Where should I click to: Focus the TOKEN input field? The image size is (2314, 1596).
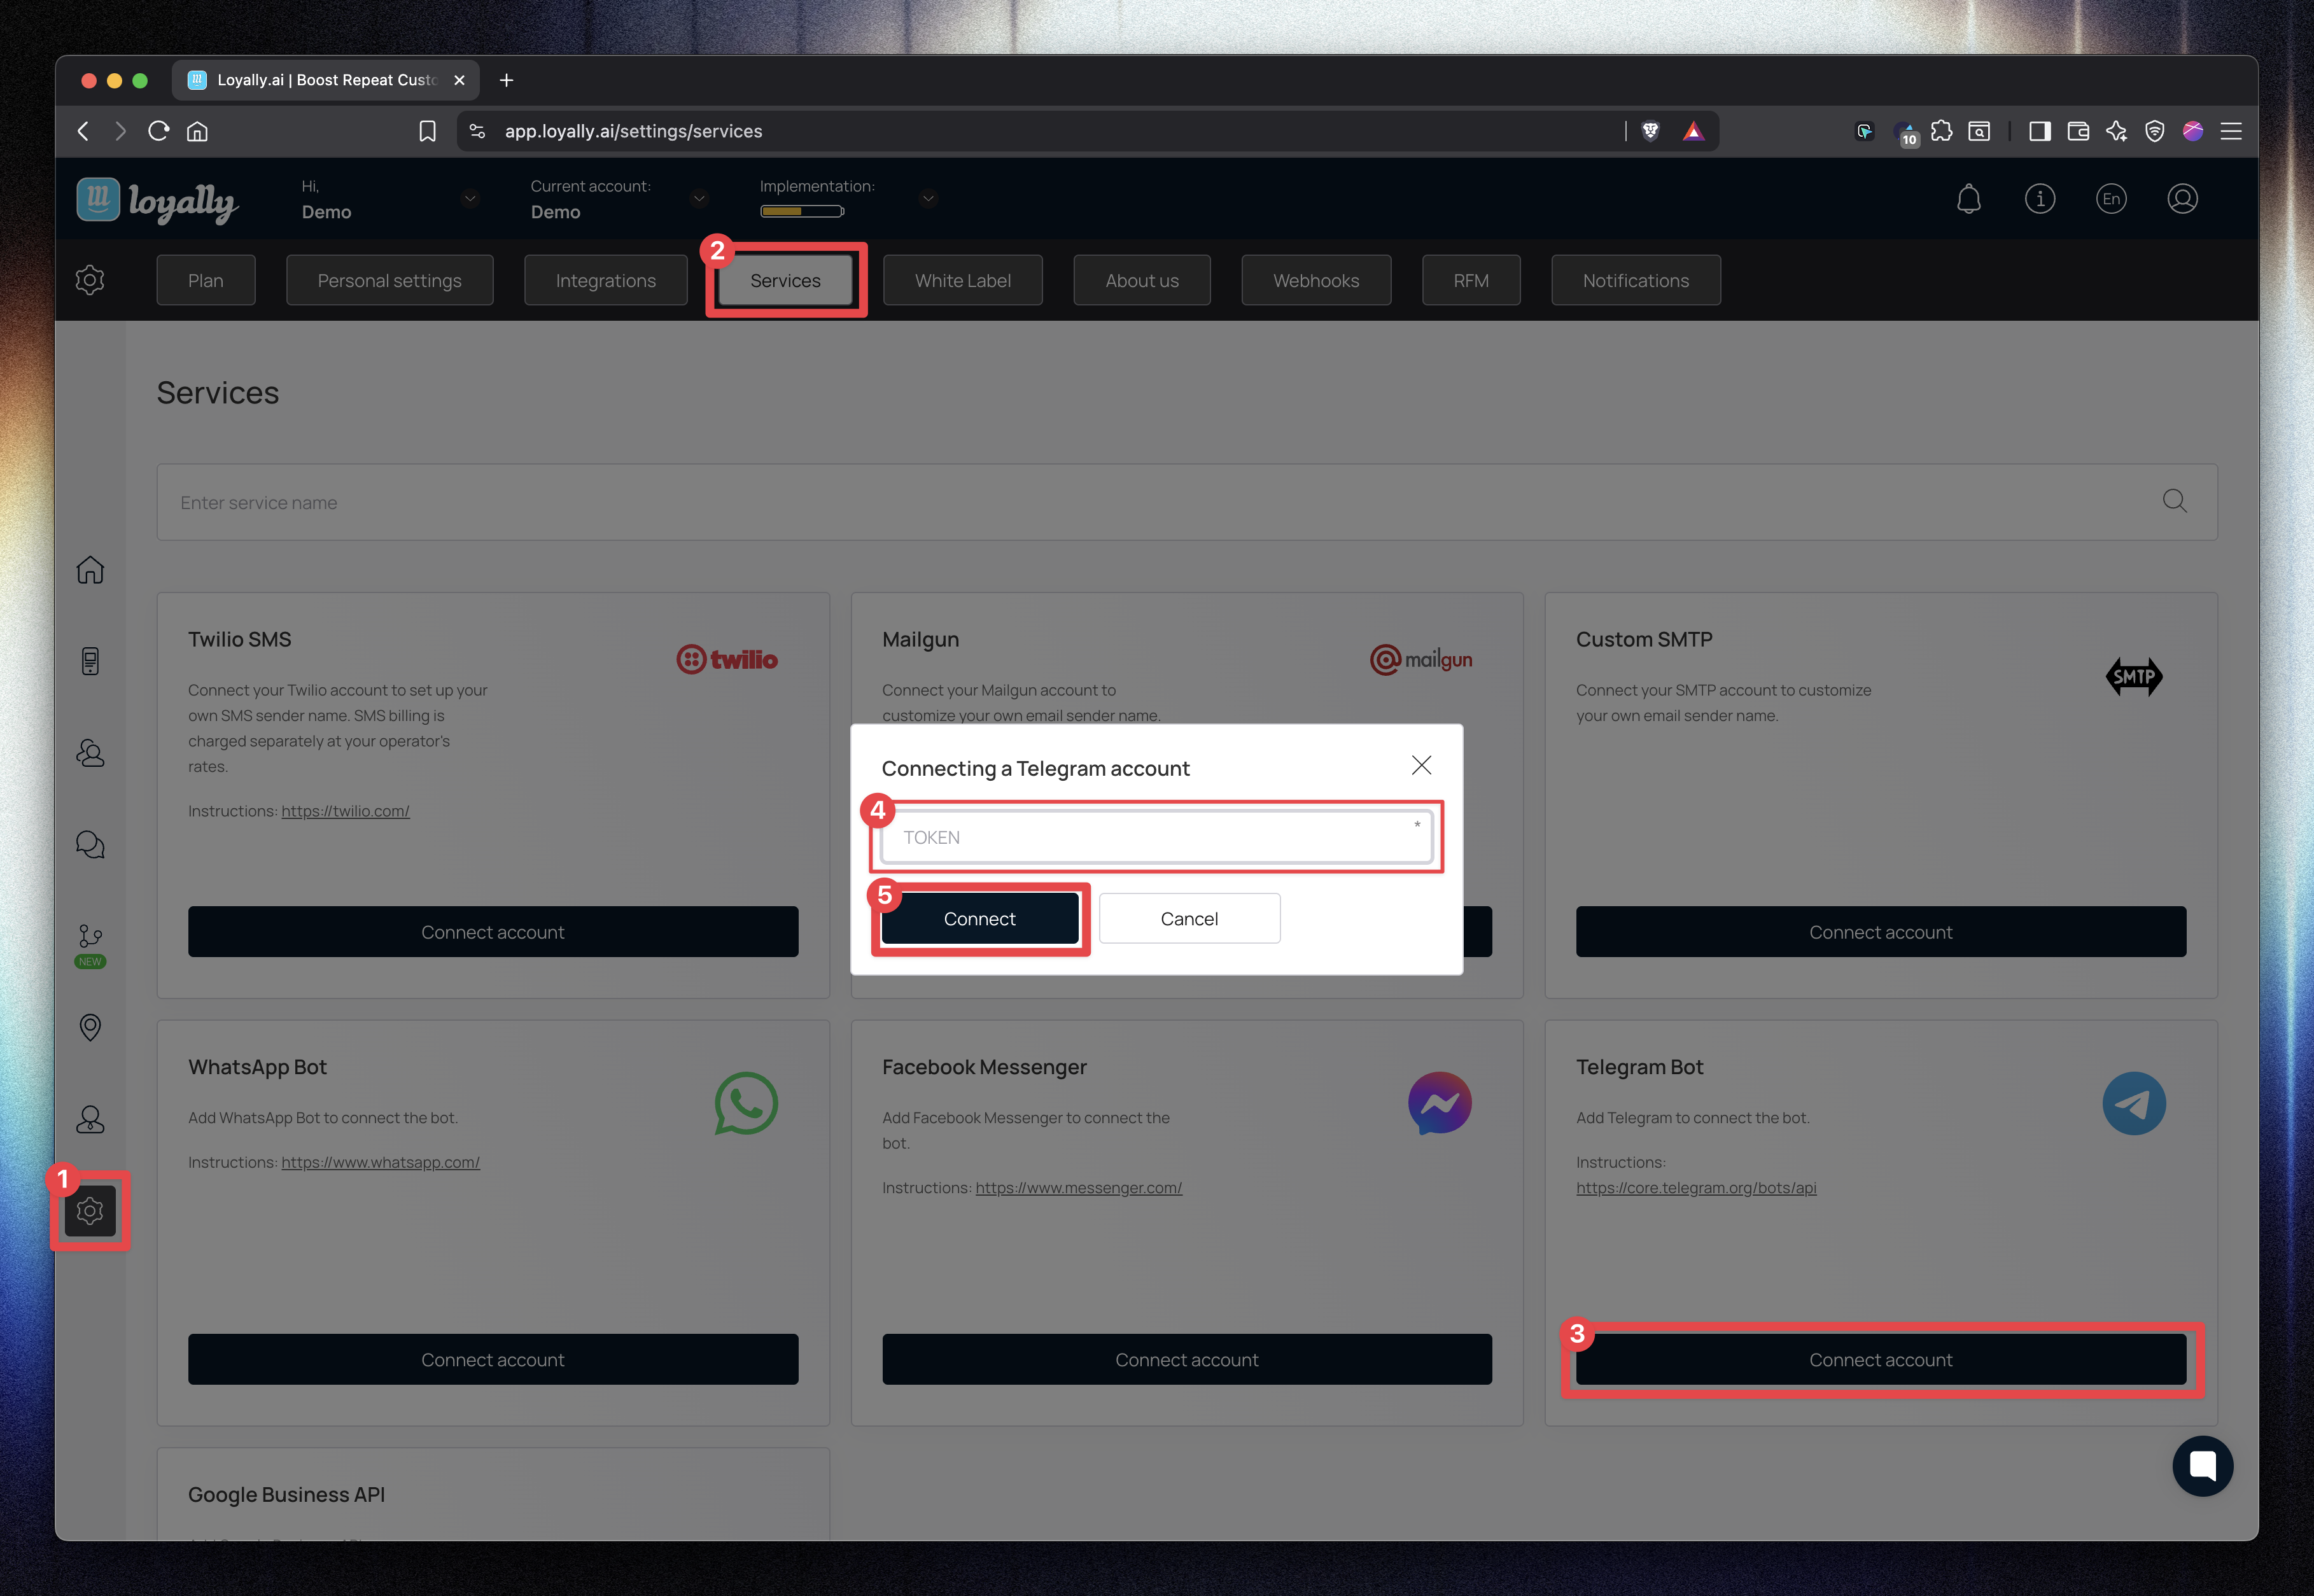coord(1155,837)
